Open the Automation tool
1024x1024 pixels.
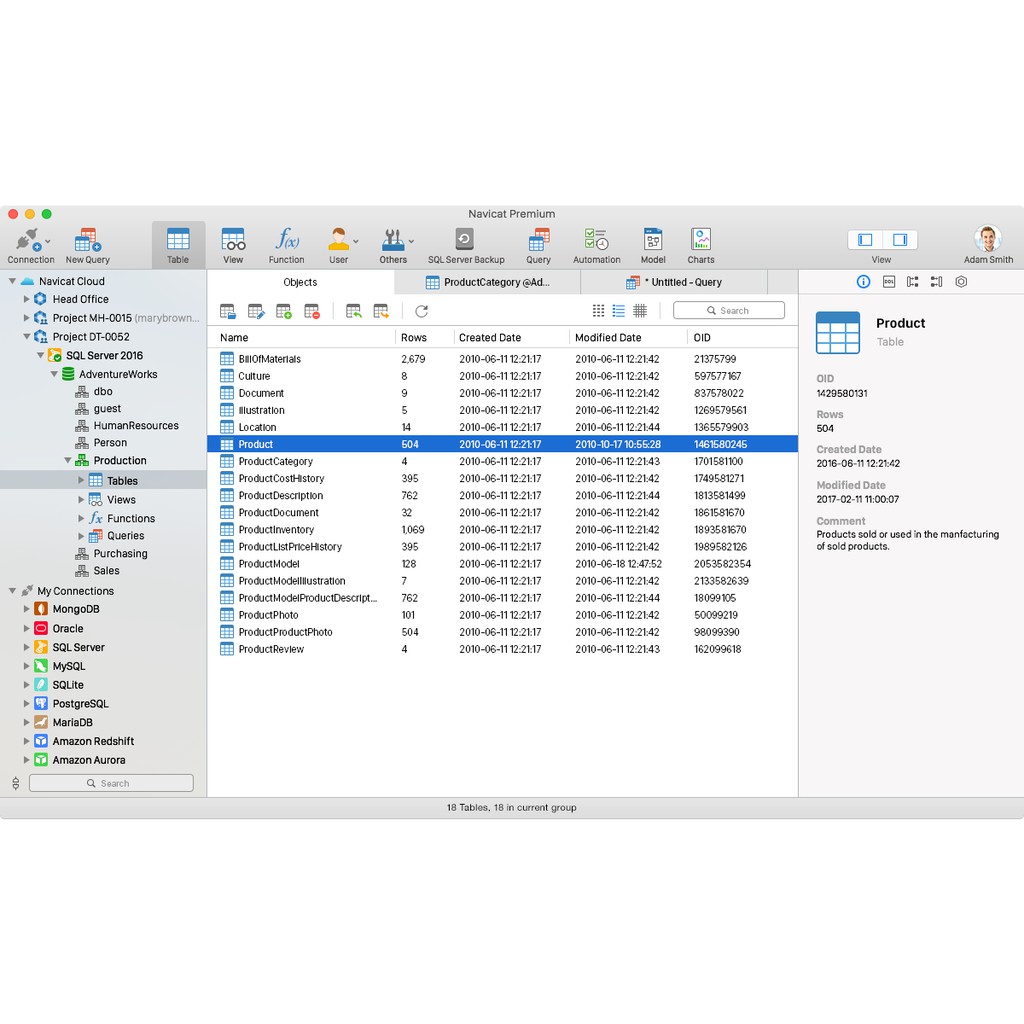596,245
